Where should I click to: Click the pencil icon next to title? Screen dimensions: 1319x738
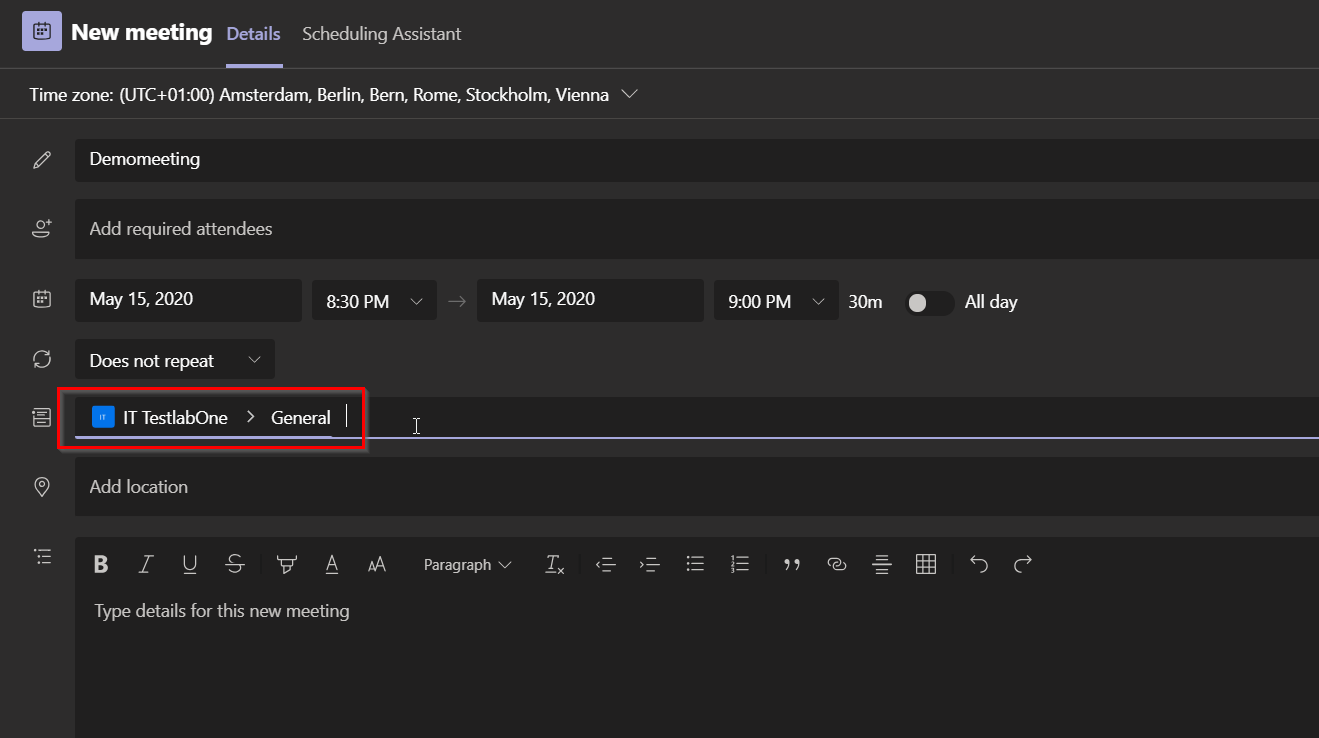click(x=42, y=160)
